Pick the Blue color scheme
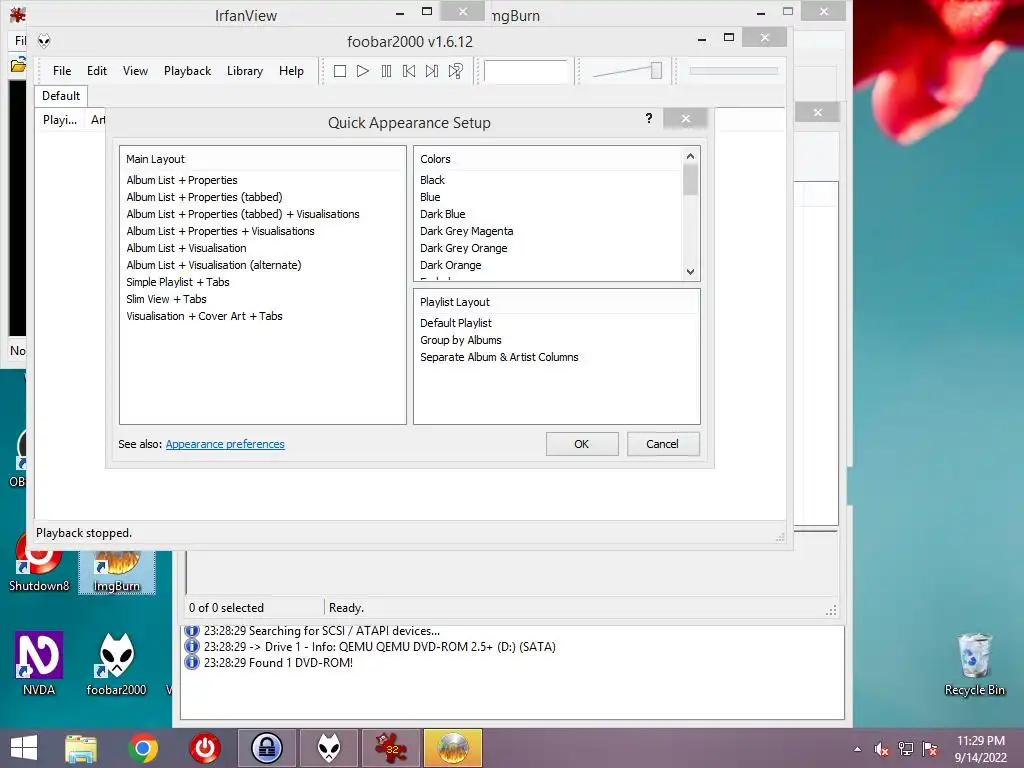The width and height of the screenshot is (1024, 768). click(430, 197)
